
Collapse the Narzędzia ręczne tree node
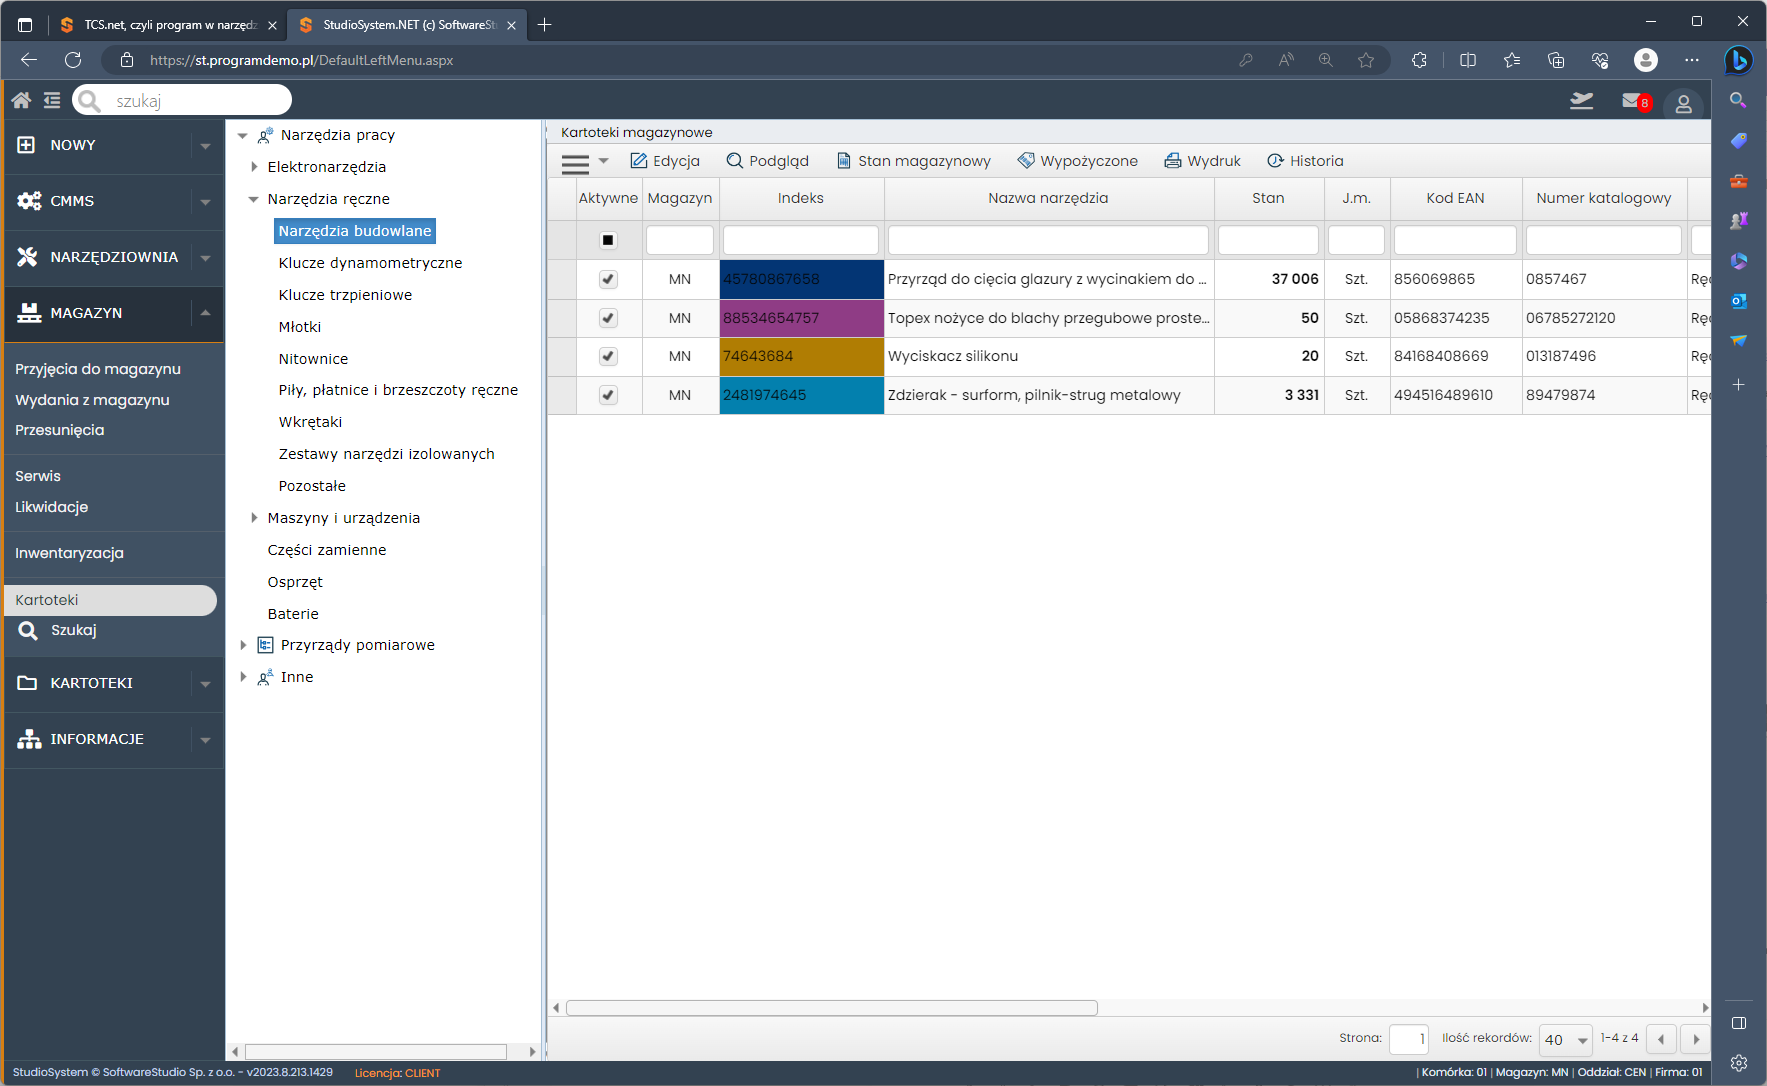pos(254,199)
